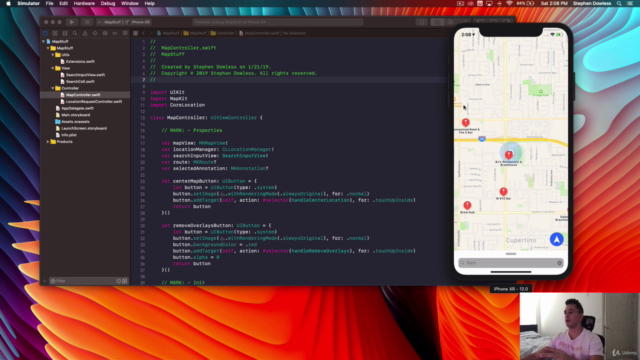Open the Debug menu

(x=108, y=3)
